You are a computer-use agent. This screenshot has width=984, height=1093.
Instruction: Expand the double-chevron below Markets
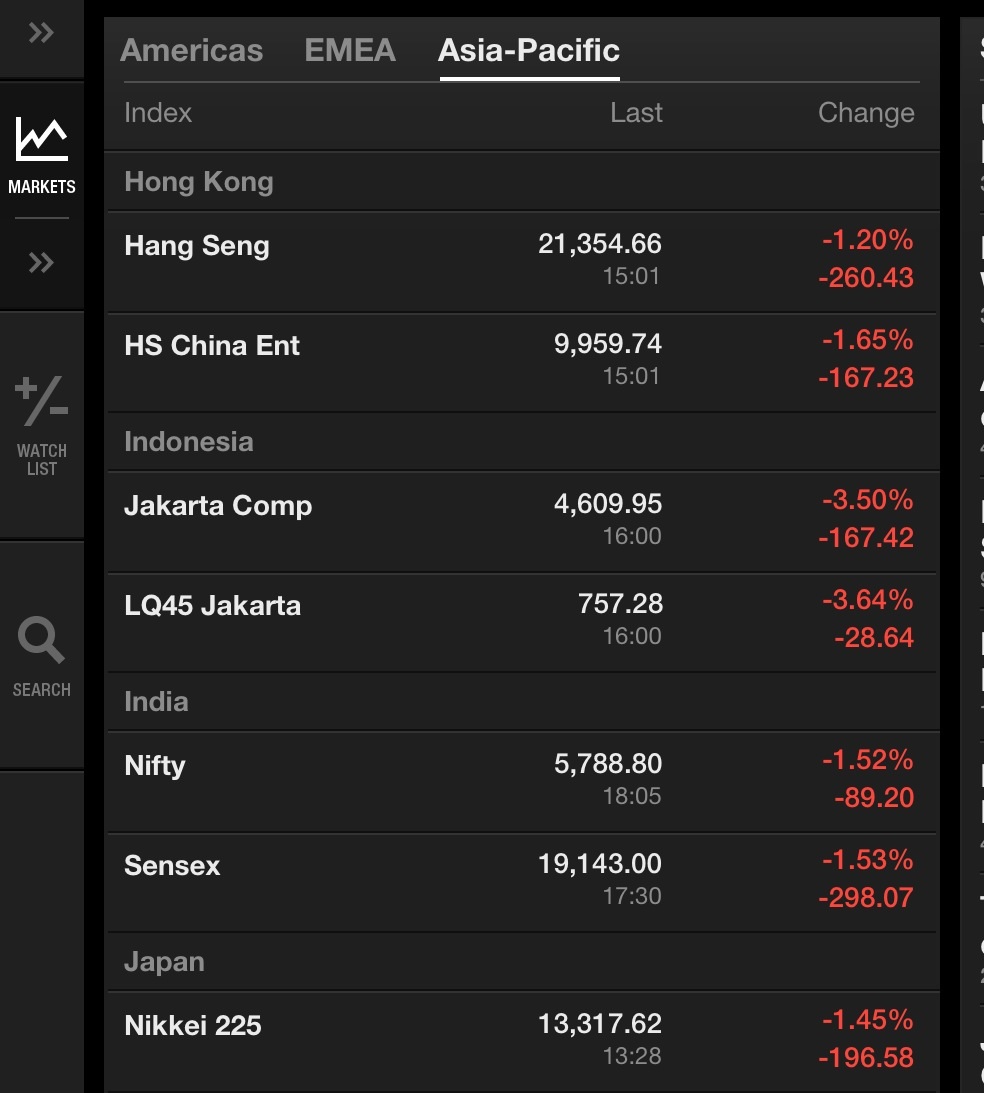[41, 263]
